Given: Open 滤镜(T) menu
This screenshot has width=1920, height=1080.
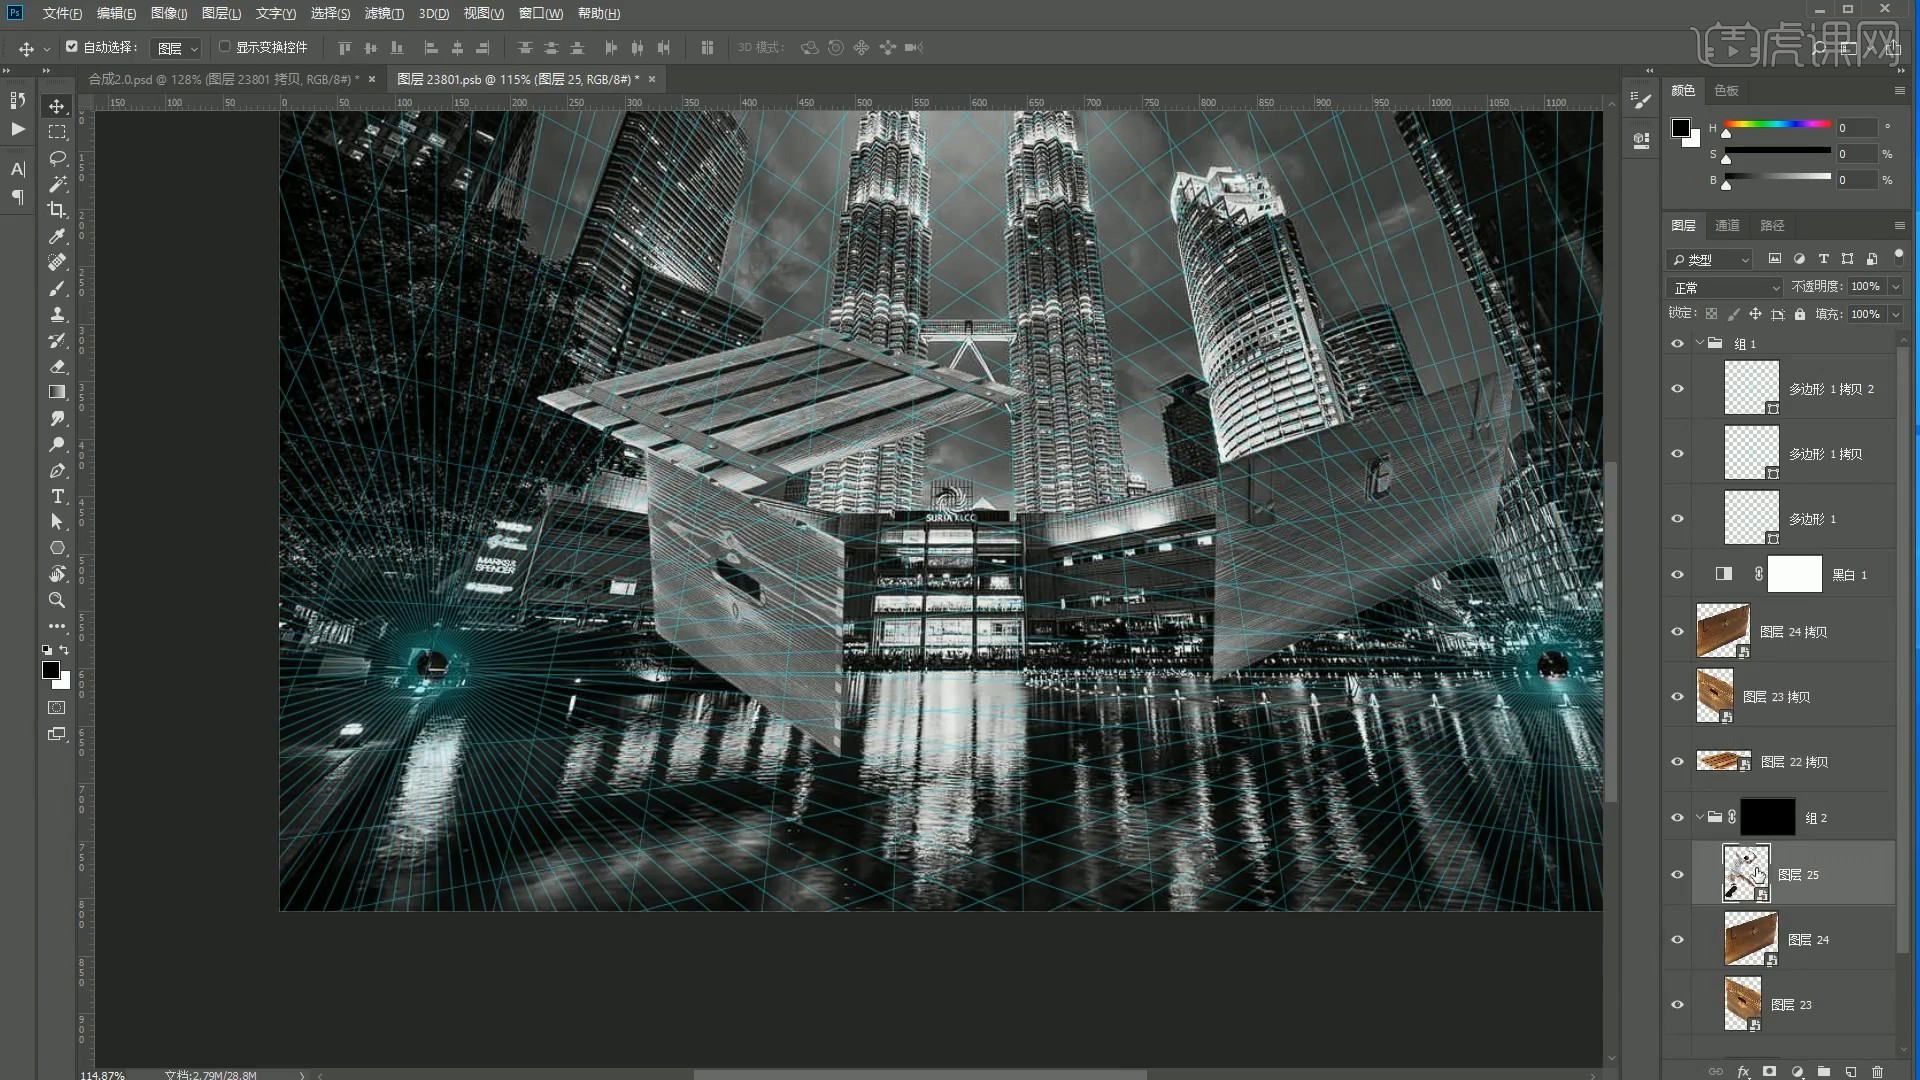Looking at the screenshot, I should 384,13.
